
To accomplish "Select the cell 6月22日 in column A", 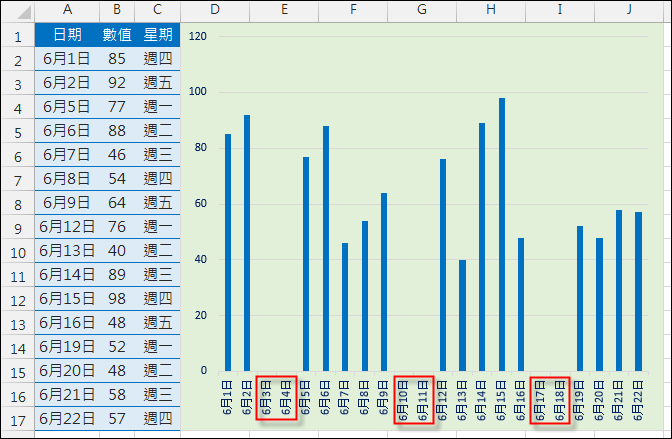I will point(67,419).
